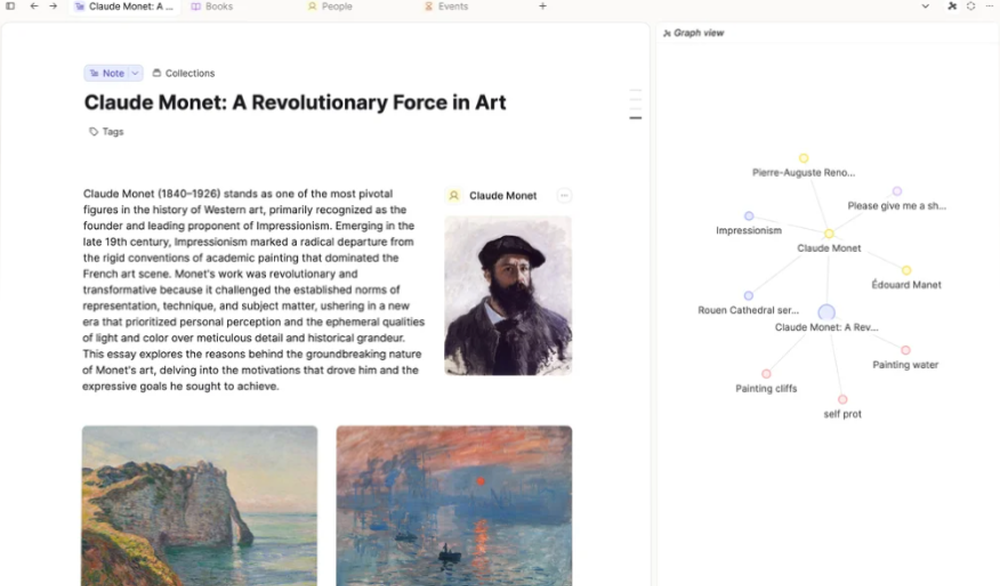Image resolution: width=1000 pixels, height=586 pixels.
Task: Click the graph view toolbar icon
Action: coord(952,6)
